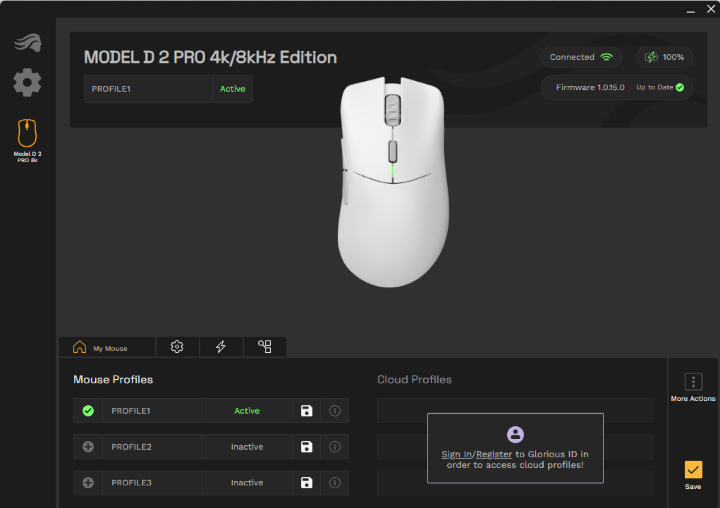Open the app settings gear in sidebar

(27, 83)
